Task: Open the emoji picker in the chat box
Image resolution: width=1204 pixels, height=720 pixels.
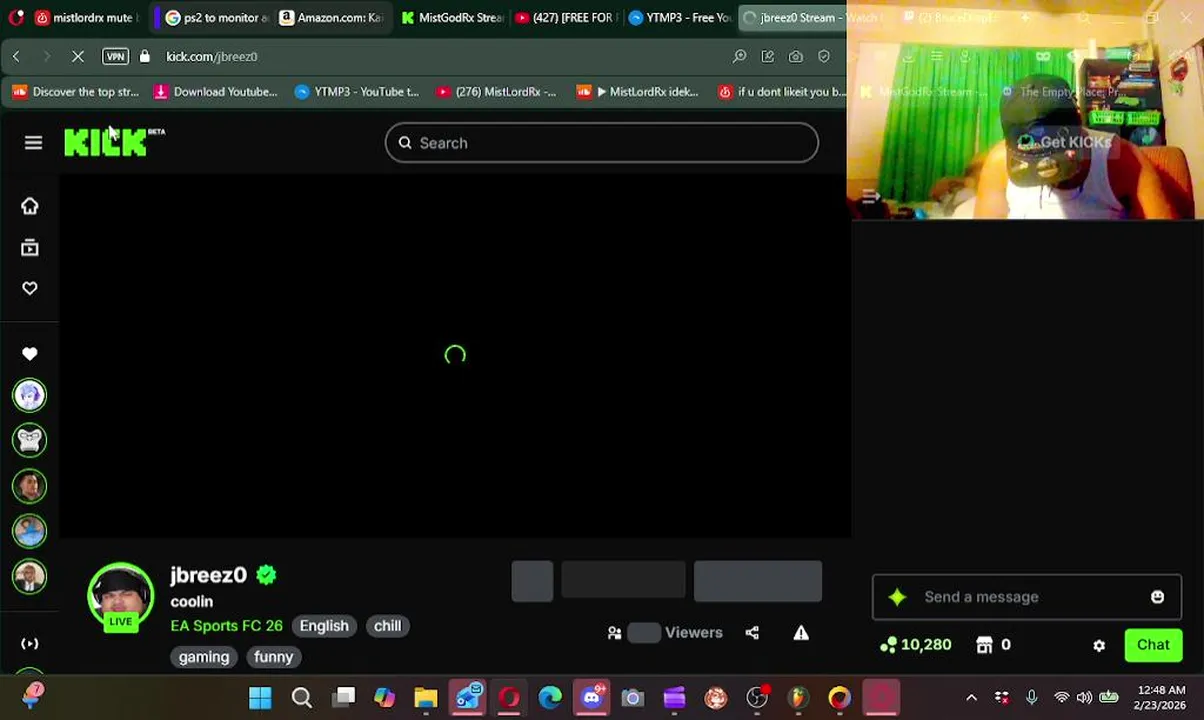Action: 1157,597
